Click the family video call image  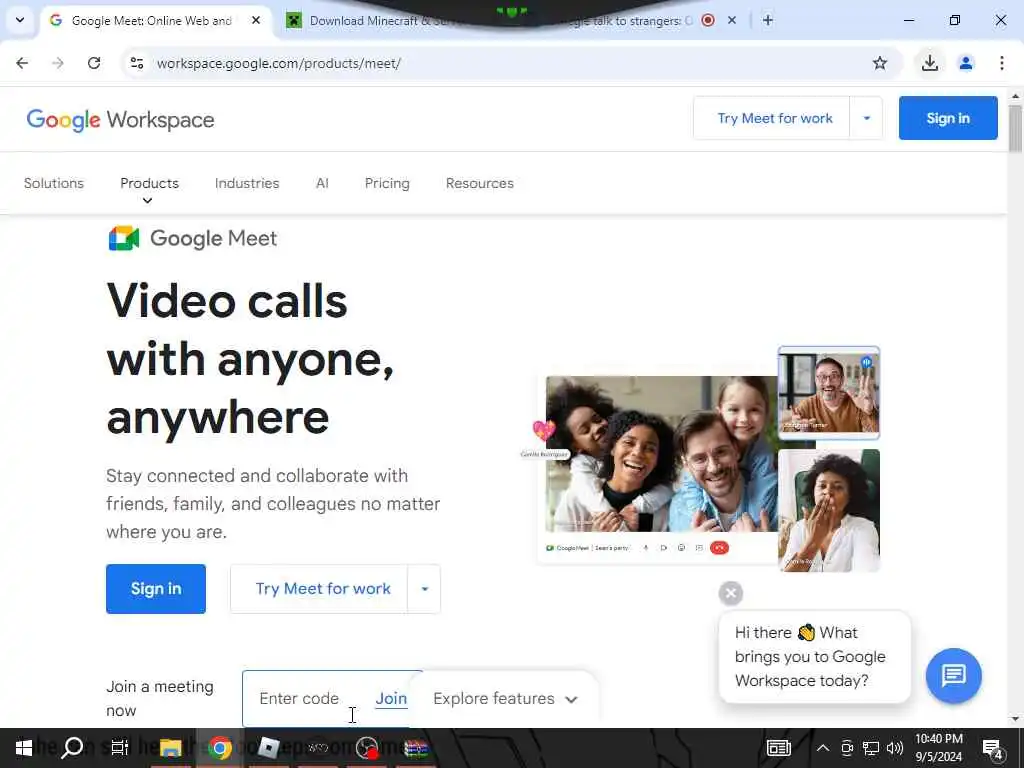pos(662,454)
